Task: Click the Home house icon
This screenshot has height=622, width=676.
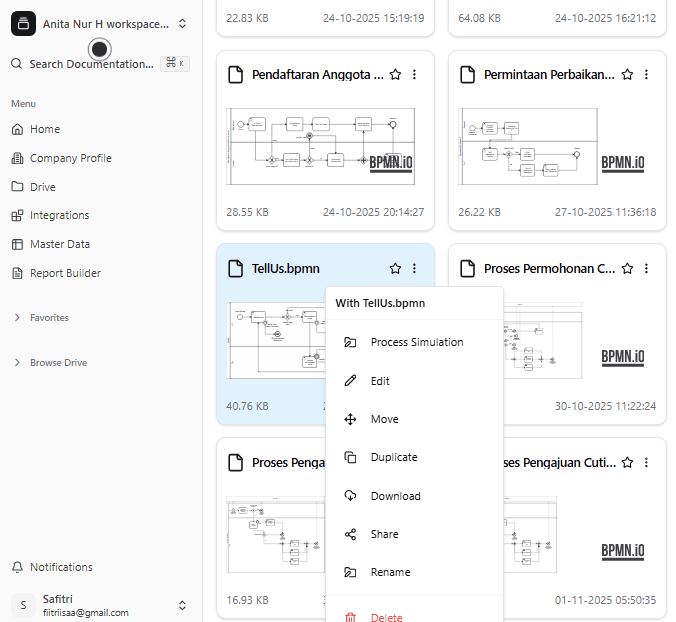Action: (17, 129)
